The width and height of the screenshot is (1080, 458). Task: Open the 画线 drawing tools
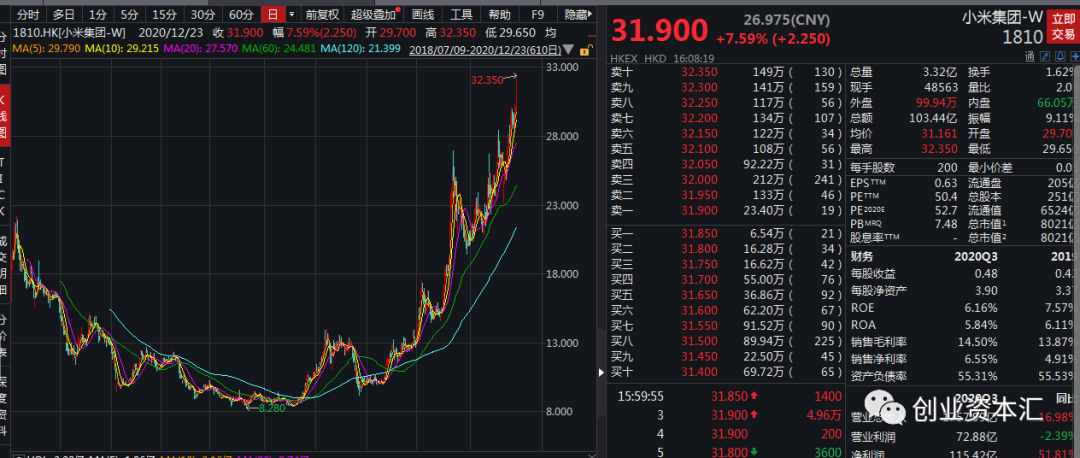tap(422, 14)
